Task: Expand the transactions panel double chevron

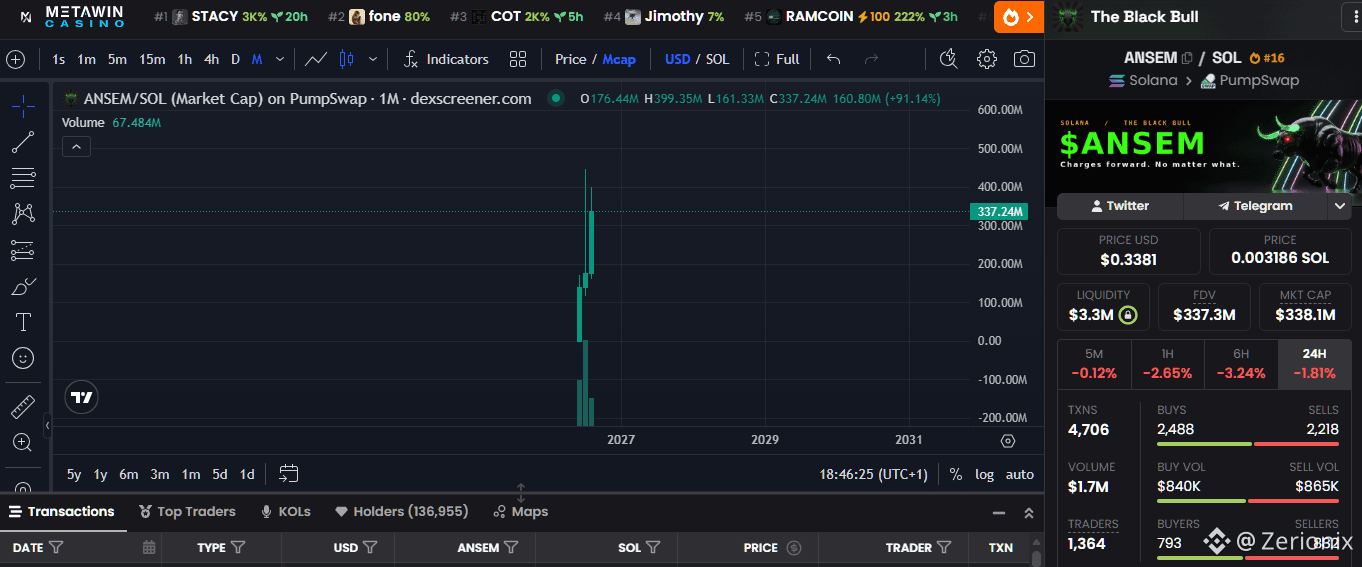Action: (x=1028, y=512)
